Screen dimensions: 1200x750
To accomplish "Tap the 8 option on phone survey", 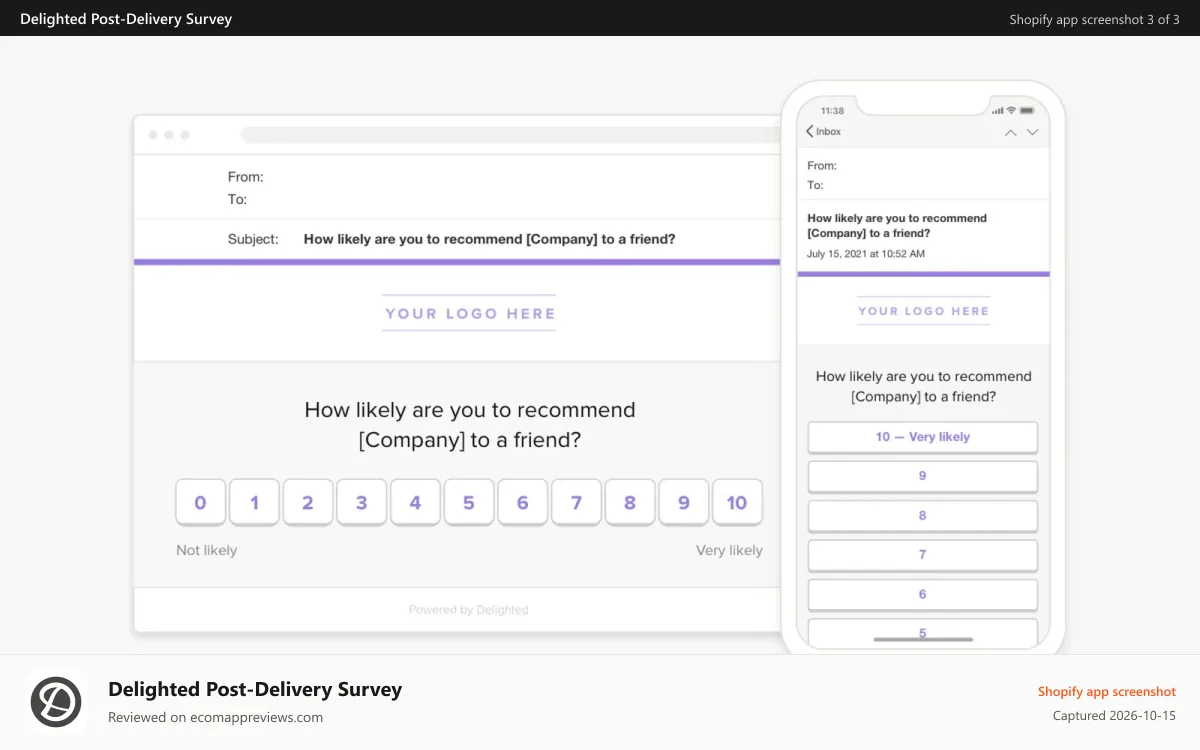I will point(922,516).
